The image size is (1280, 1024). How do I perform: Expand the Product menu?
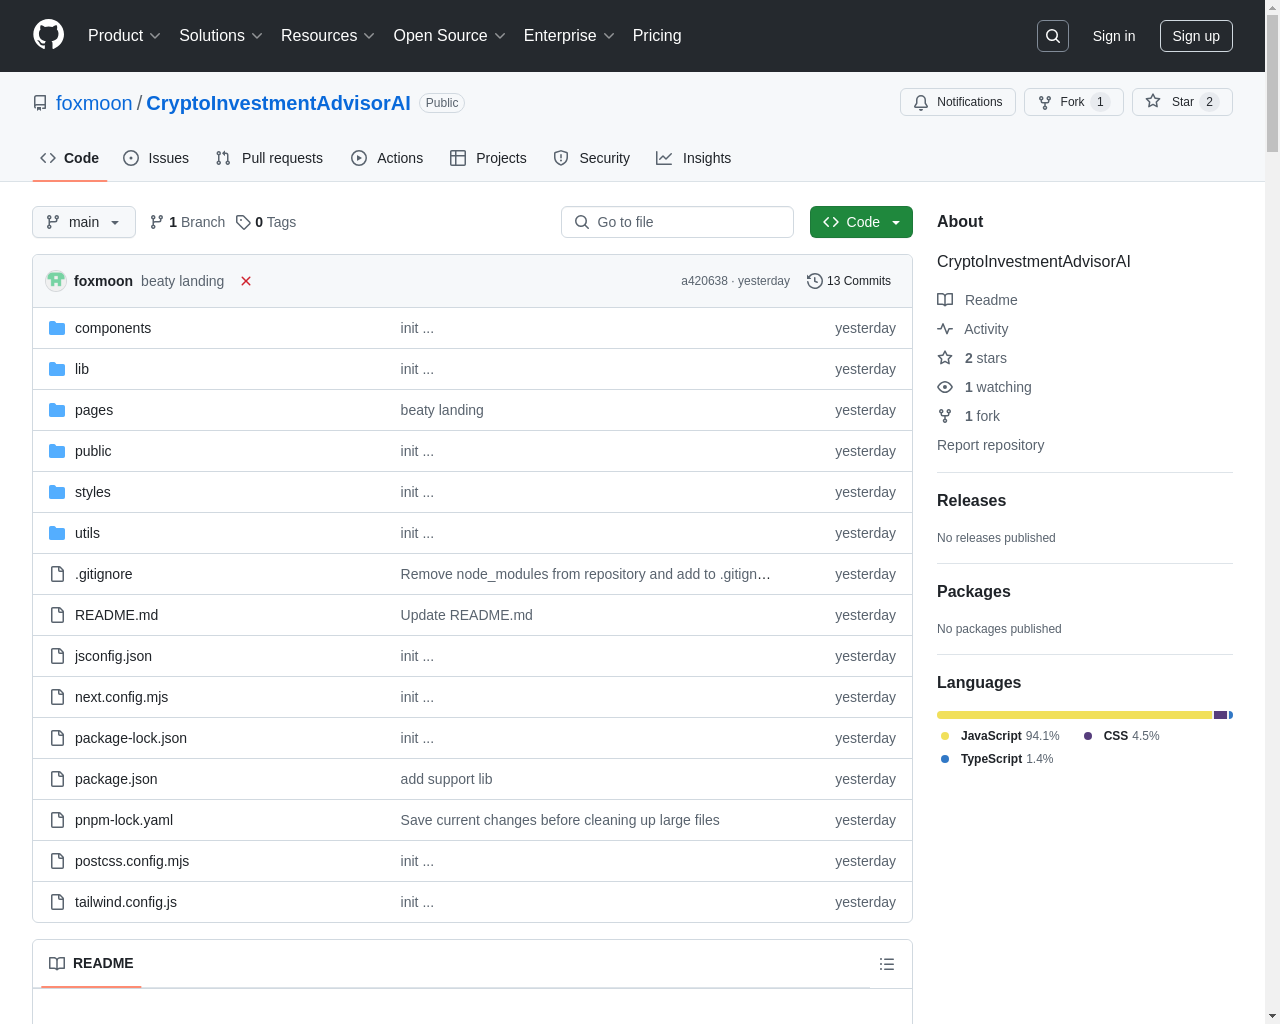click(124, 36)
